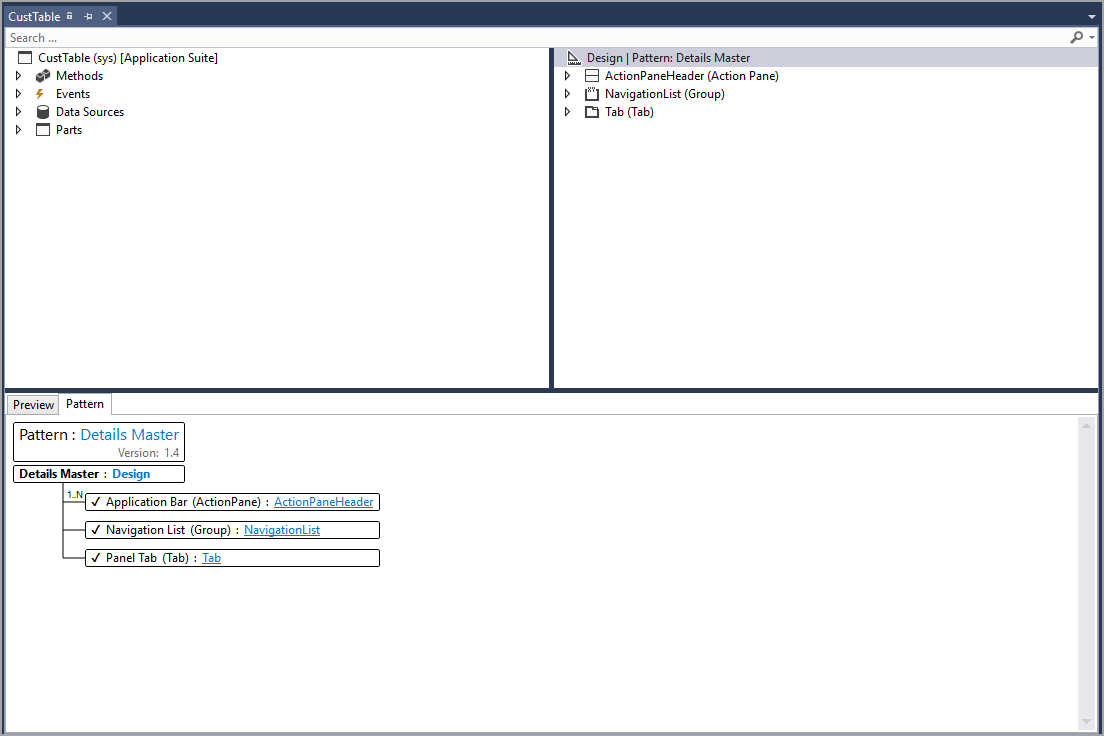Toggle the Application Bar checkmark

pos(96,501)
